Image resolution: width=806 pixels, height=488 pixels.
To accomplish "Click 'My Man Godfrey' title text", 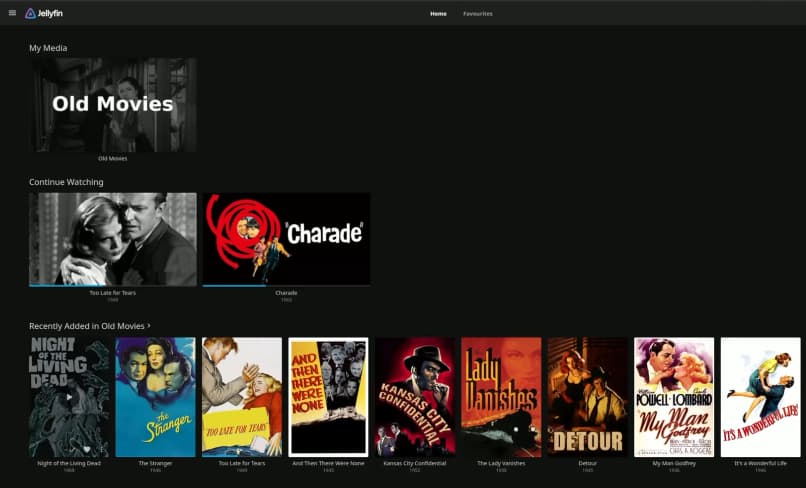I will pos(674,463).
